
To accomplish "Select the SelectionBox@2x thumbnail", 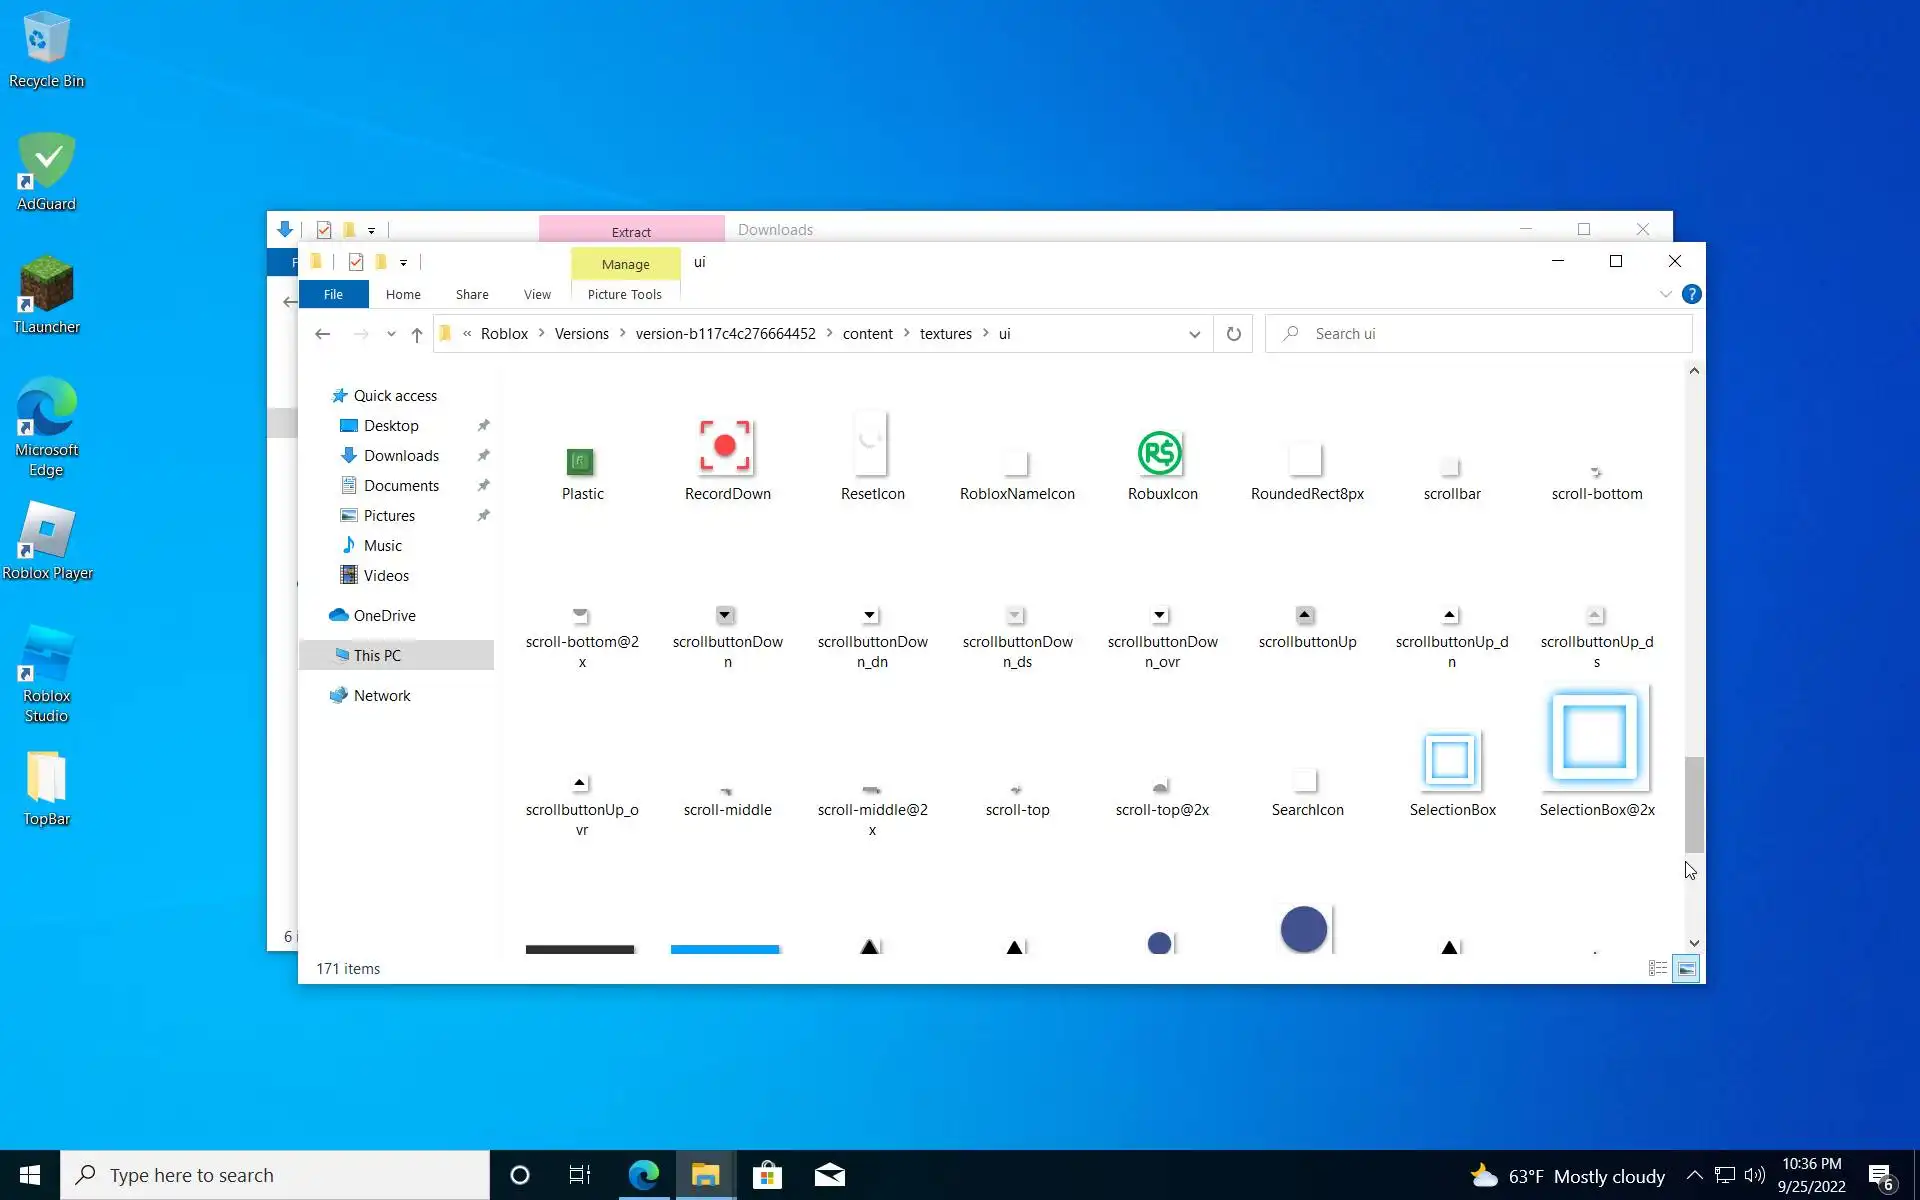I will tap(1595, 738).
